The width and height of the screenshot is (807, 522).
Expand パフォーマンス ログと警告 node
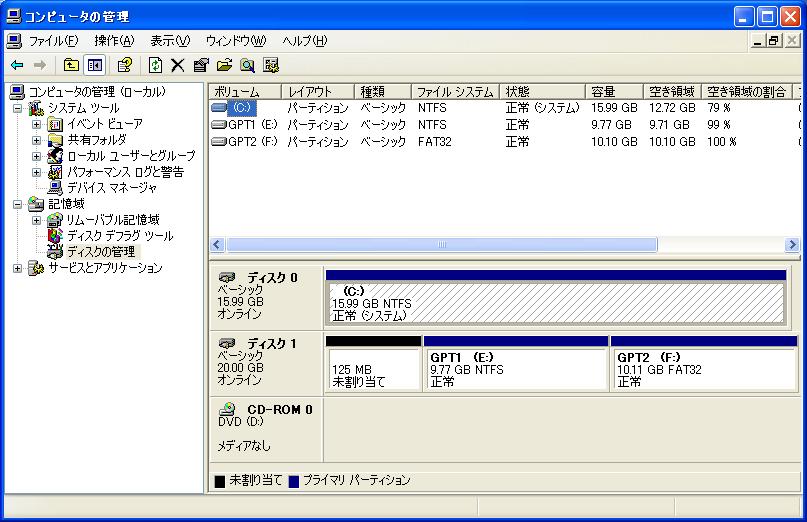[36, 172]
